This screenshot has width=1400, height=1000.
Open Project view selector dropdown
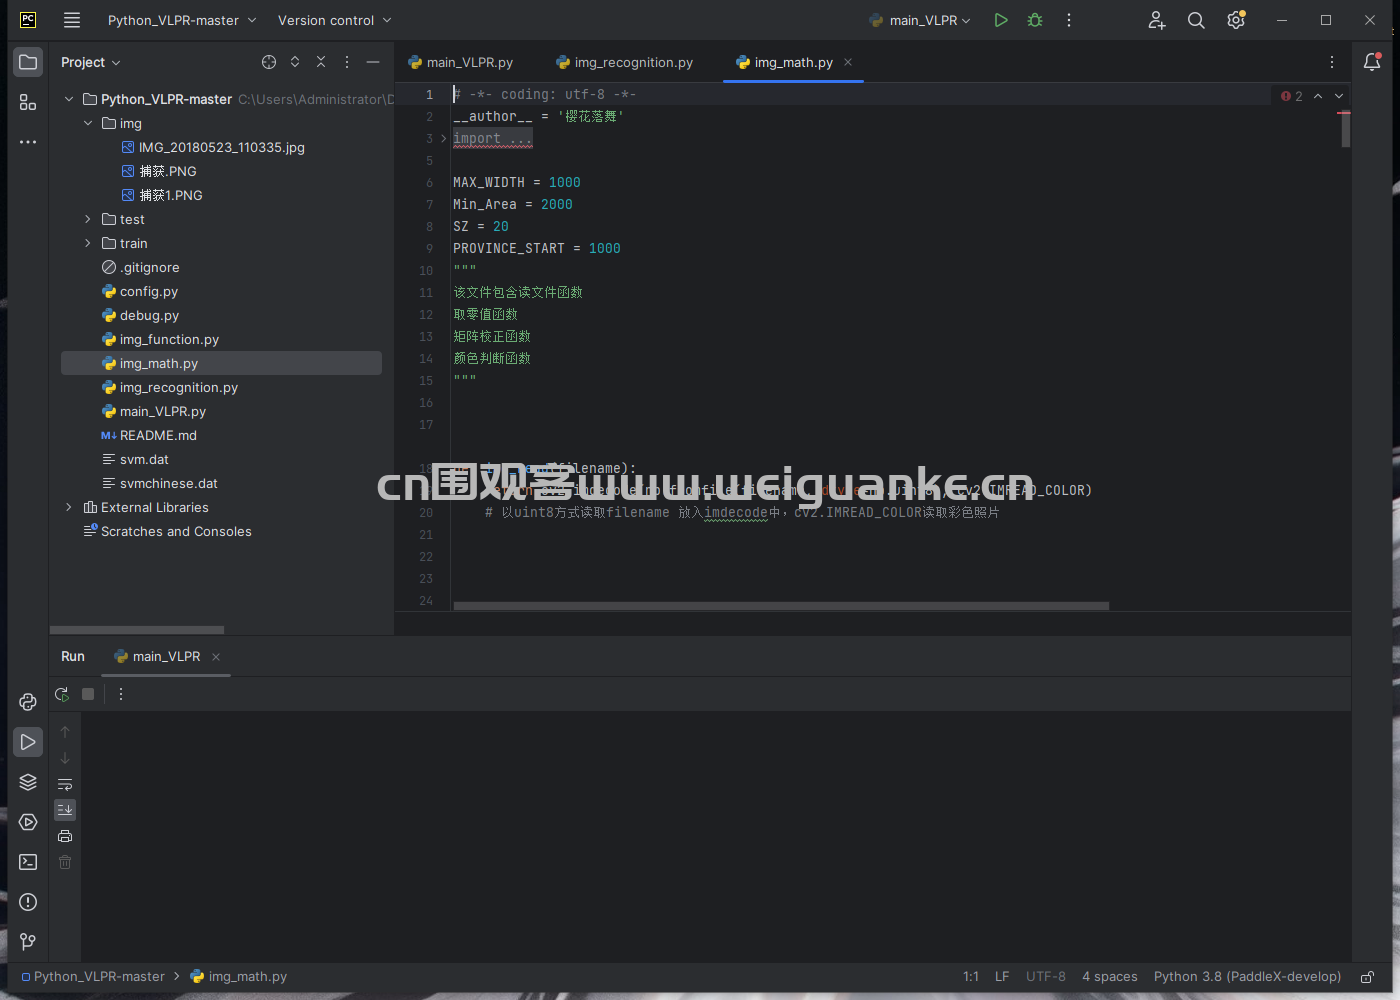(x=90, y=62)
